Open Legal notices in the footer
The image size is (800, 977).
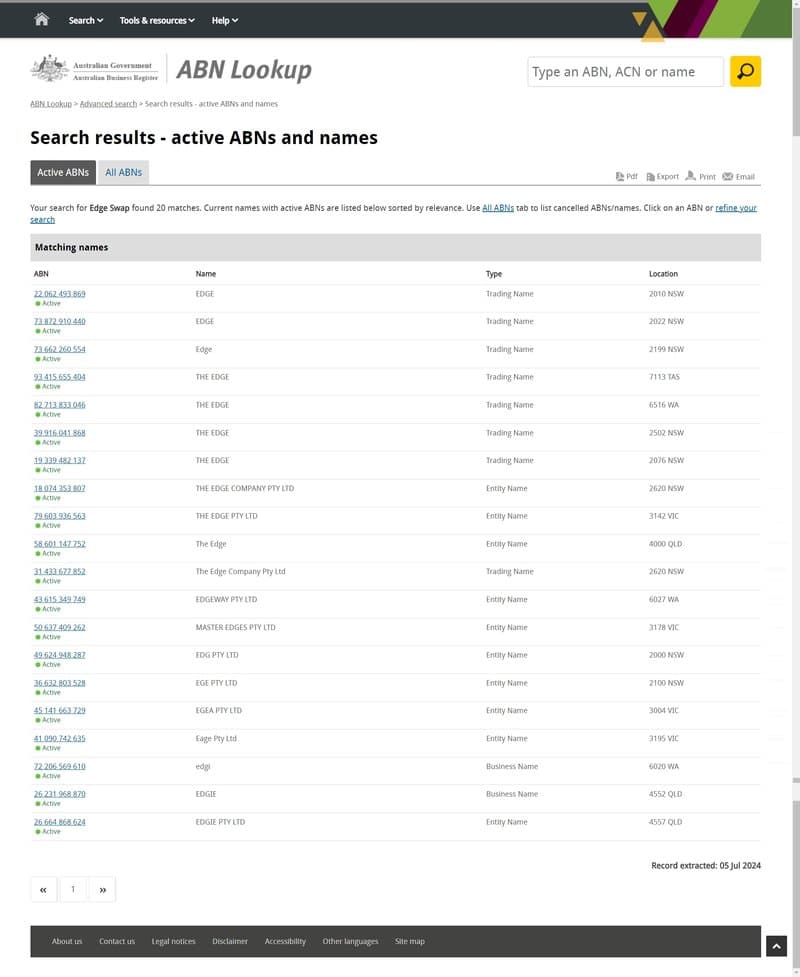click(x=174, y=941)
